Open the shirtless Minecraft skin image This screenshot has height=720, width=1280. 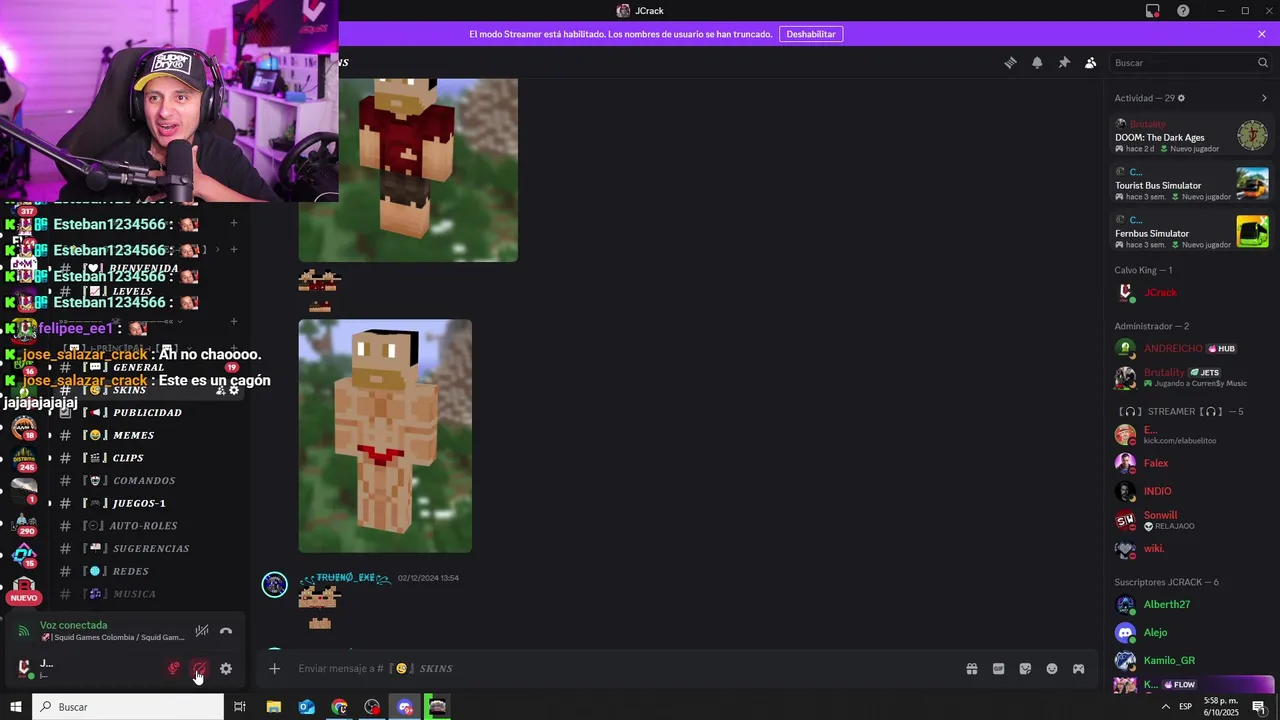(385, 436)
